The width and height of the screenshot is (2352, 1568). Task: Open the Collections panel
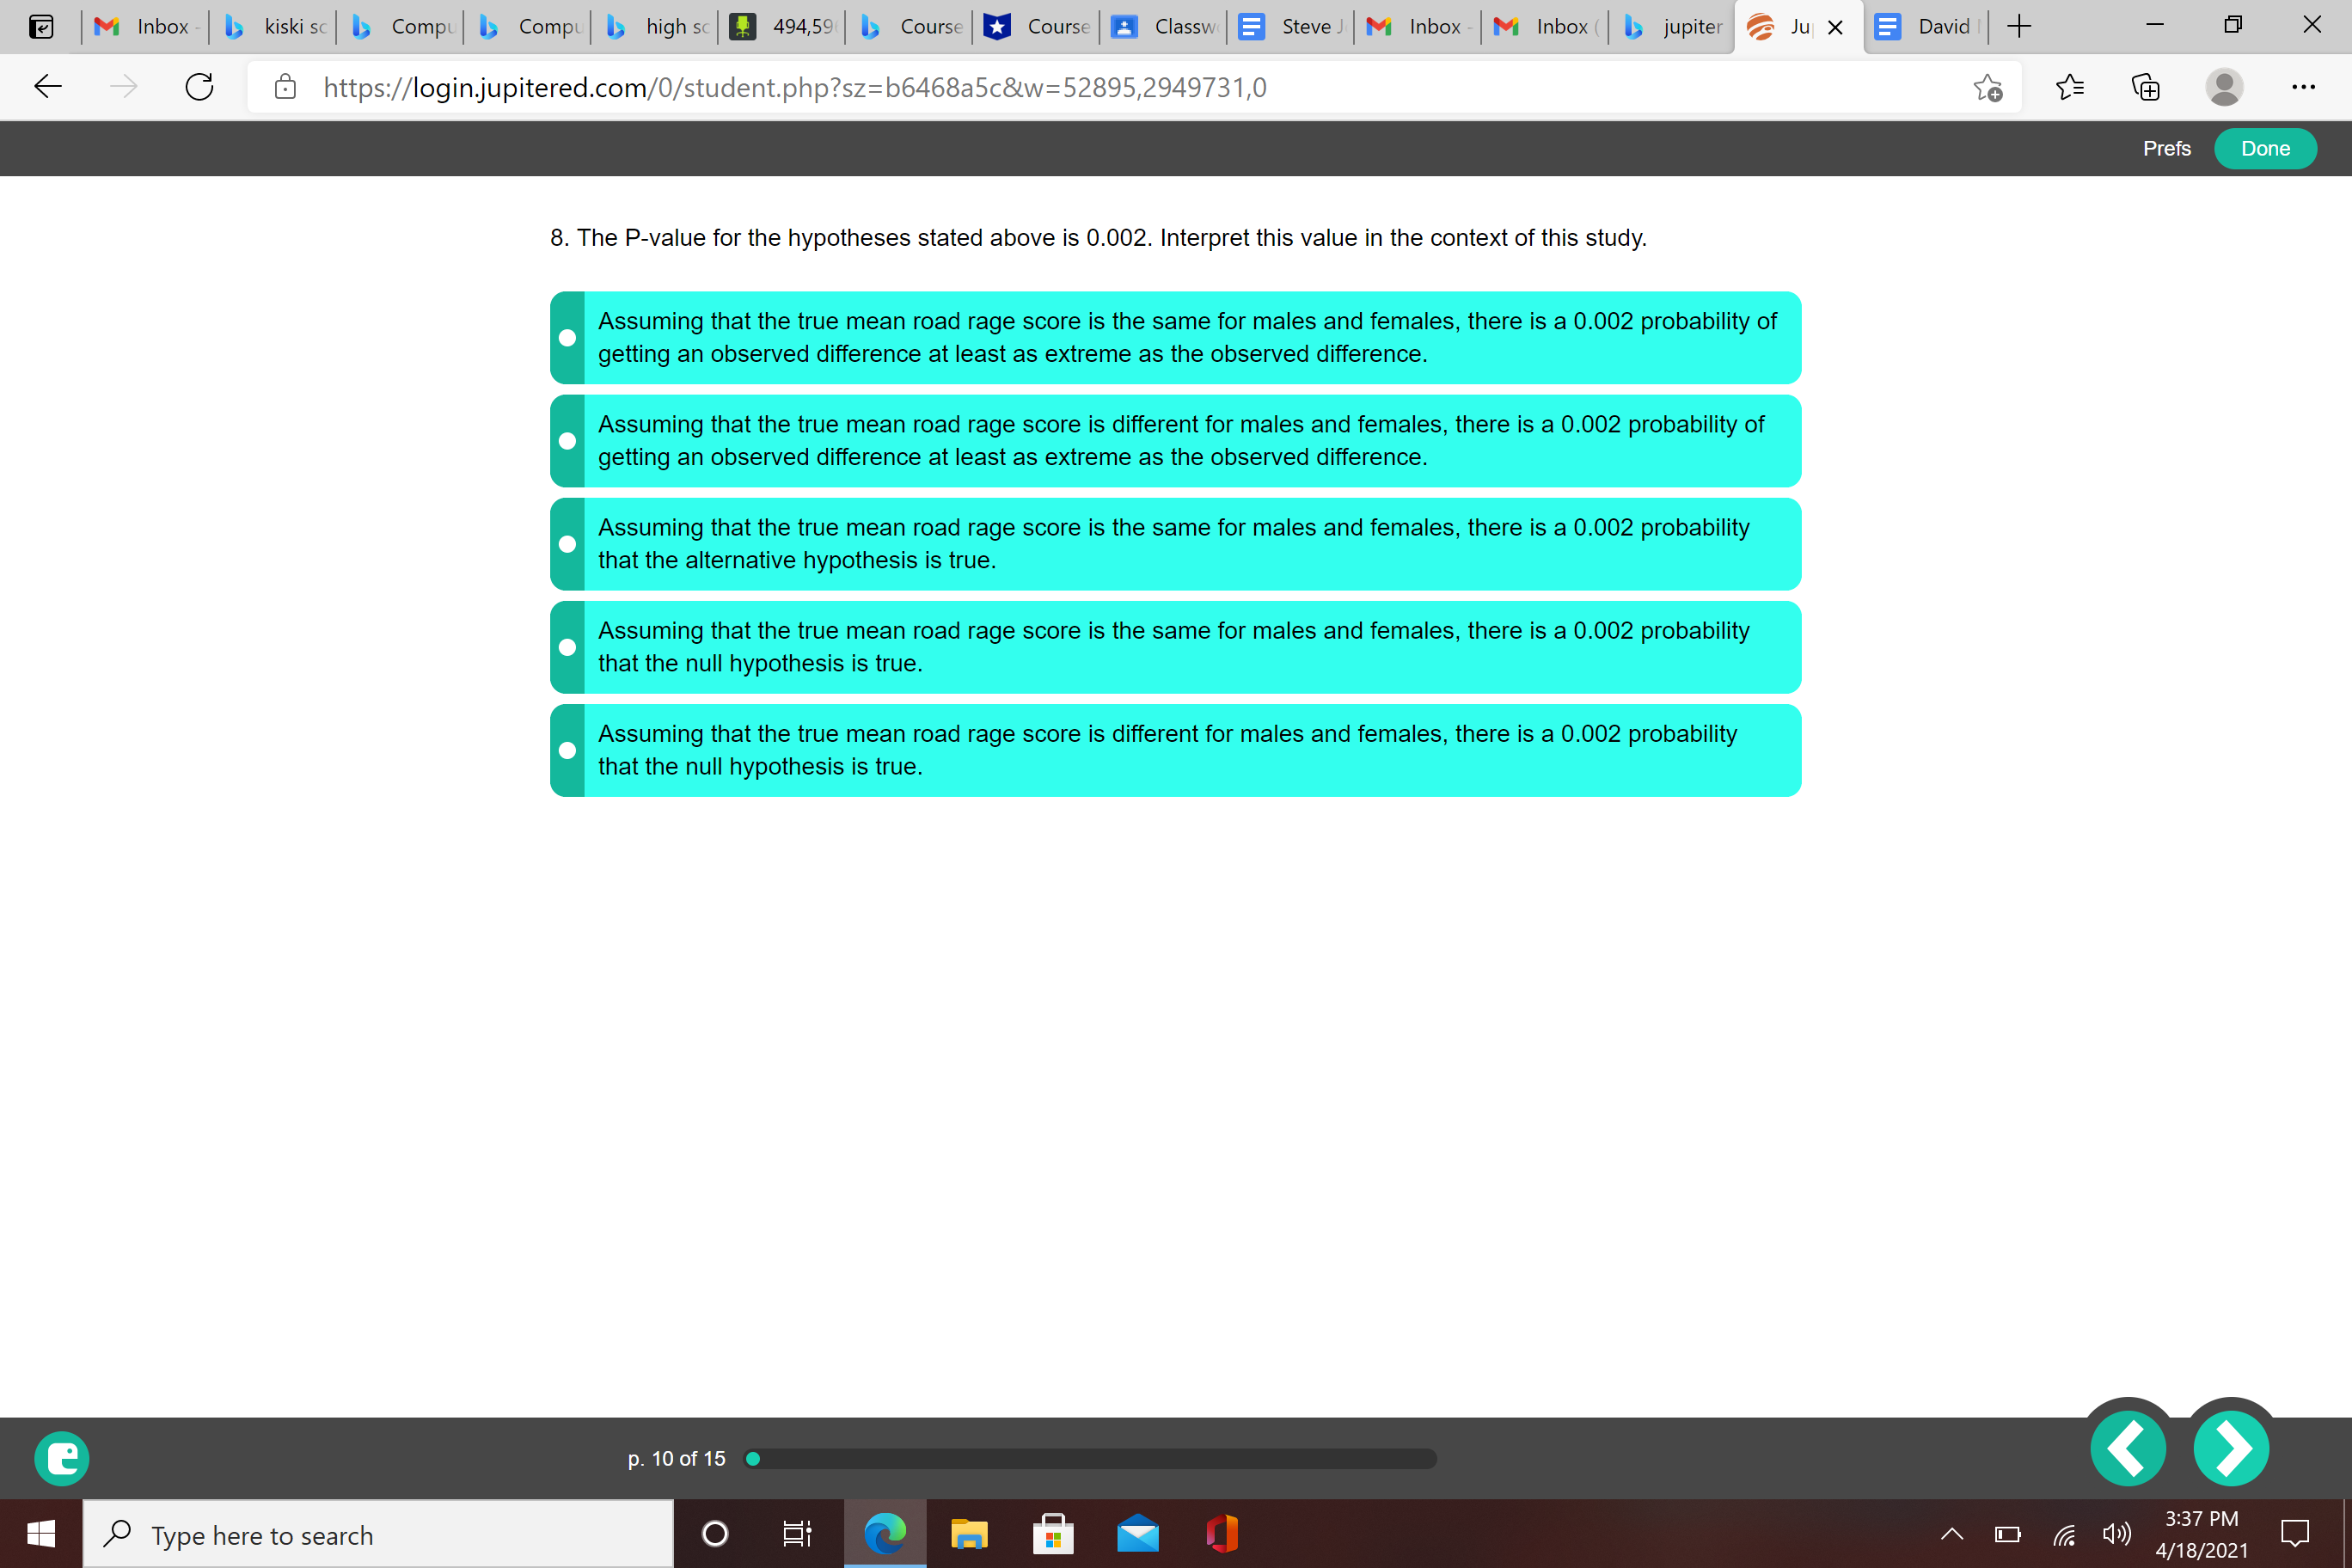tap(2146, 87)
